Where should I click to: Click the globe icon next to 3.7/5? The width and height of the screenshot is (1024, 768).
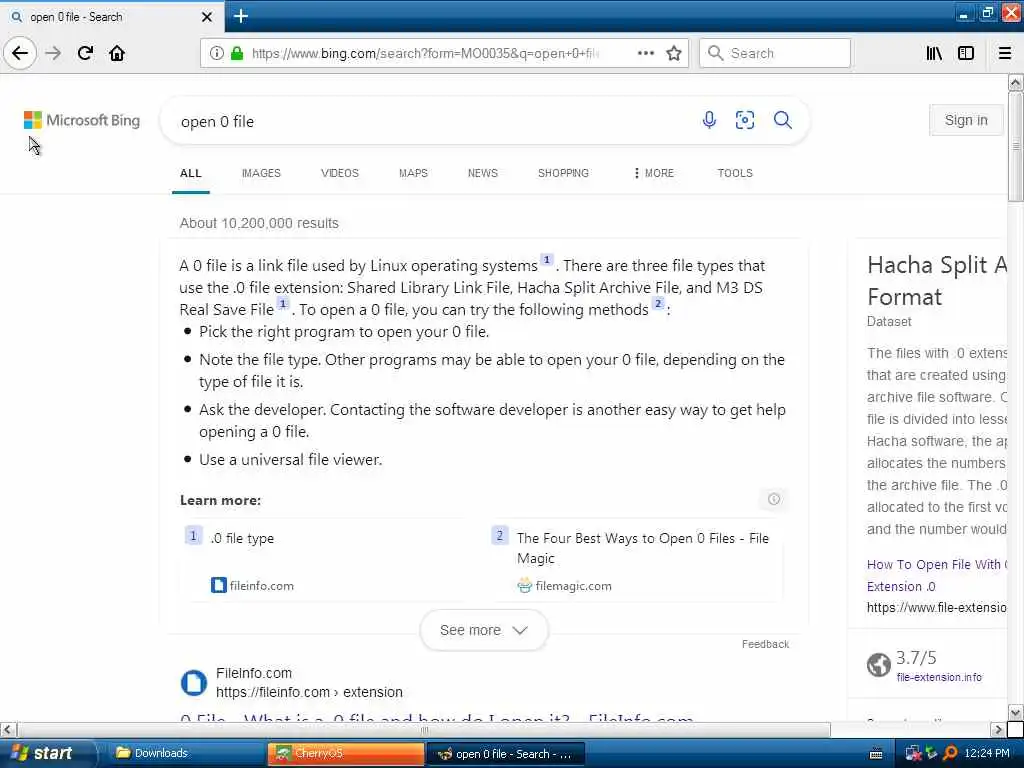(x=878, y=665)
